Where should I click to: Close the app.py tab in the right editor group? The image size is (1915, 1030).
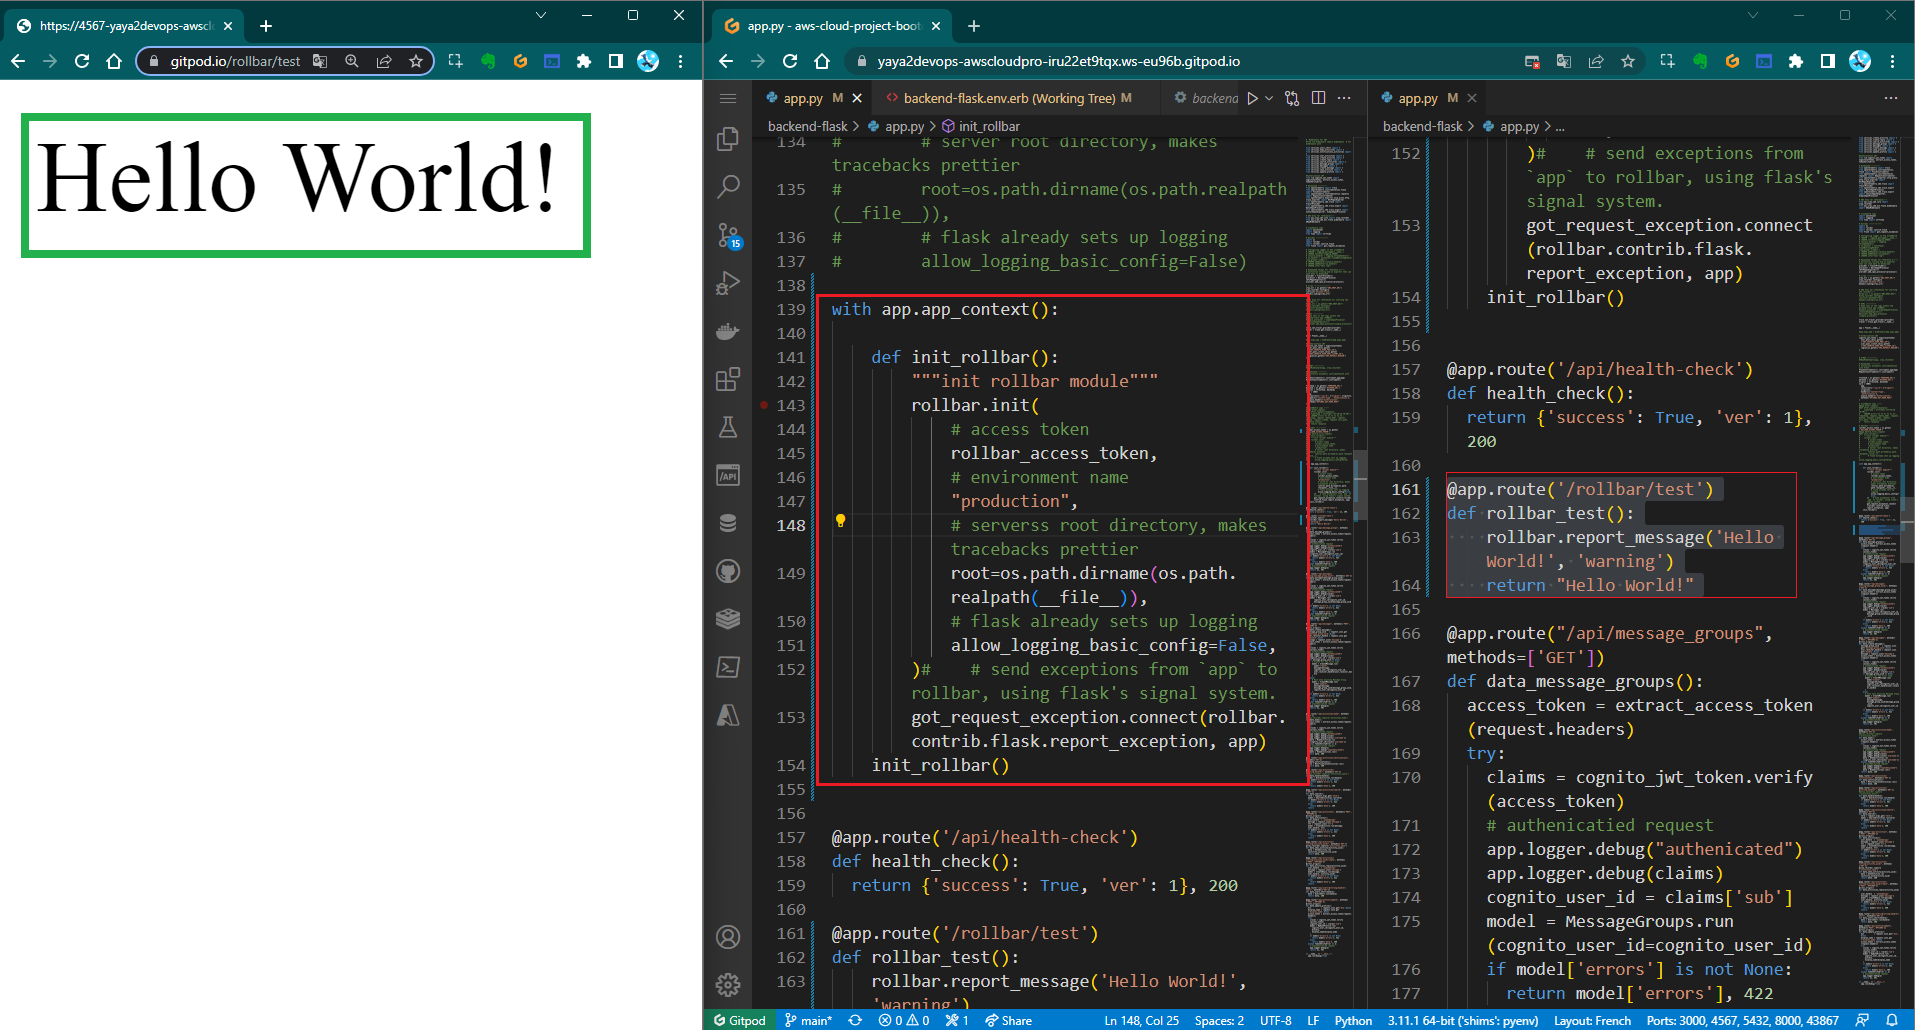point(1472,98)
